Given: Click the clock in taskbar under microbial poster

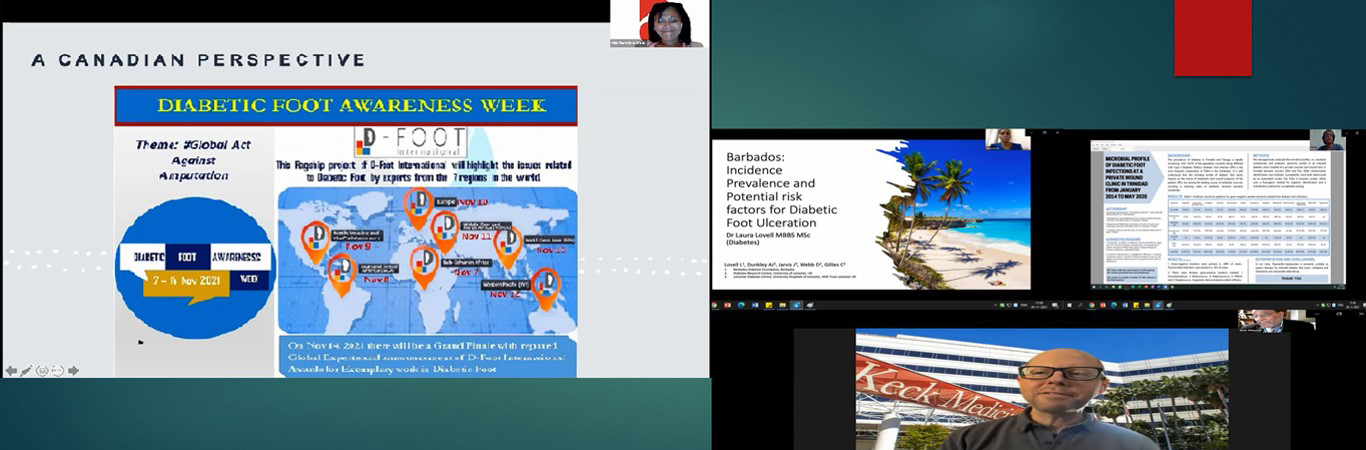Looking at the screenshot, I should (x=1352, y=305).
